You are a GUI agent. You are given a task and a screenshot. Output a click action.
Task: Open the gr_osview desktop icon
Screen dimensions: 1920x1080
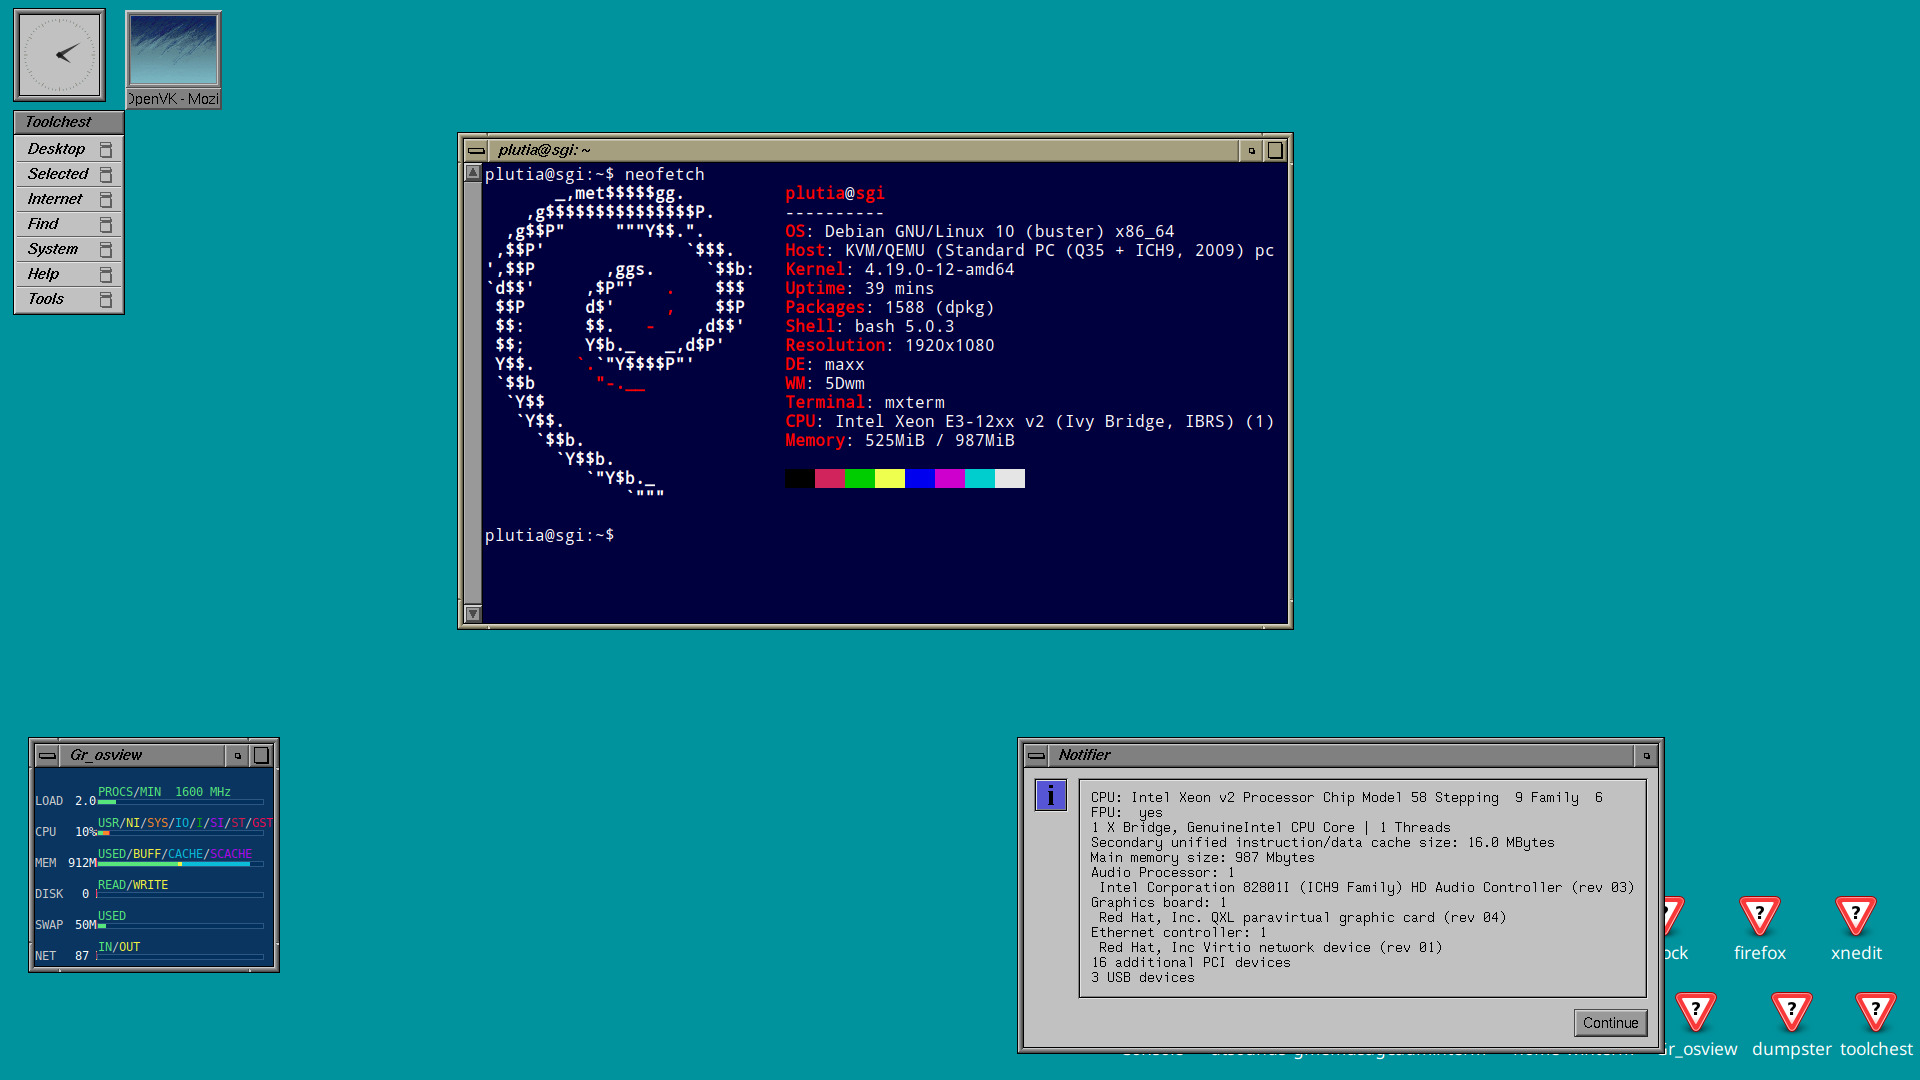pos(1696,1013)
